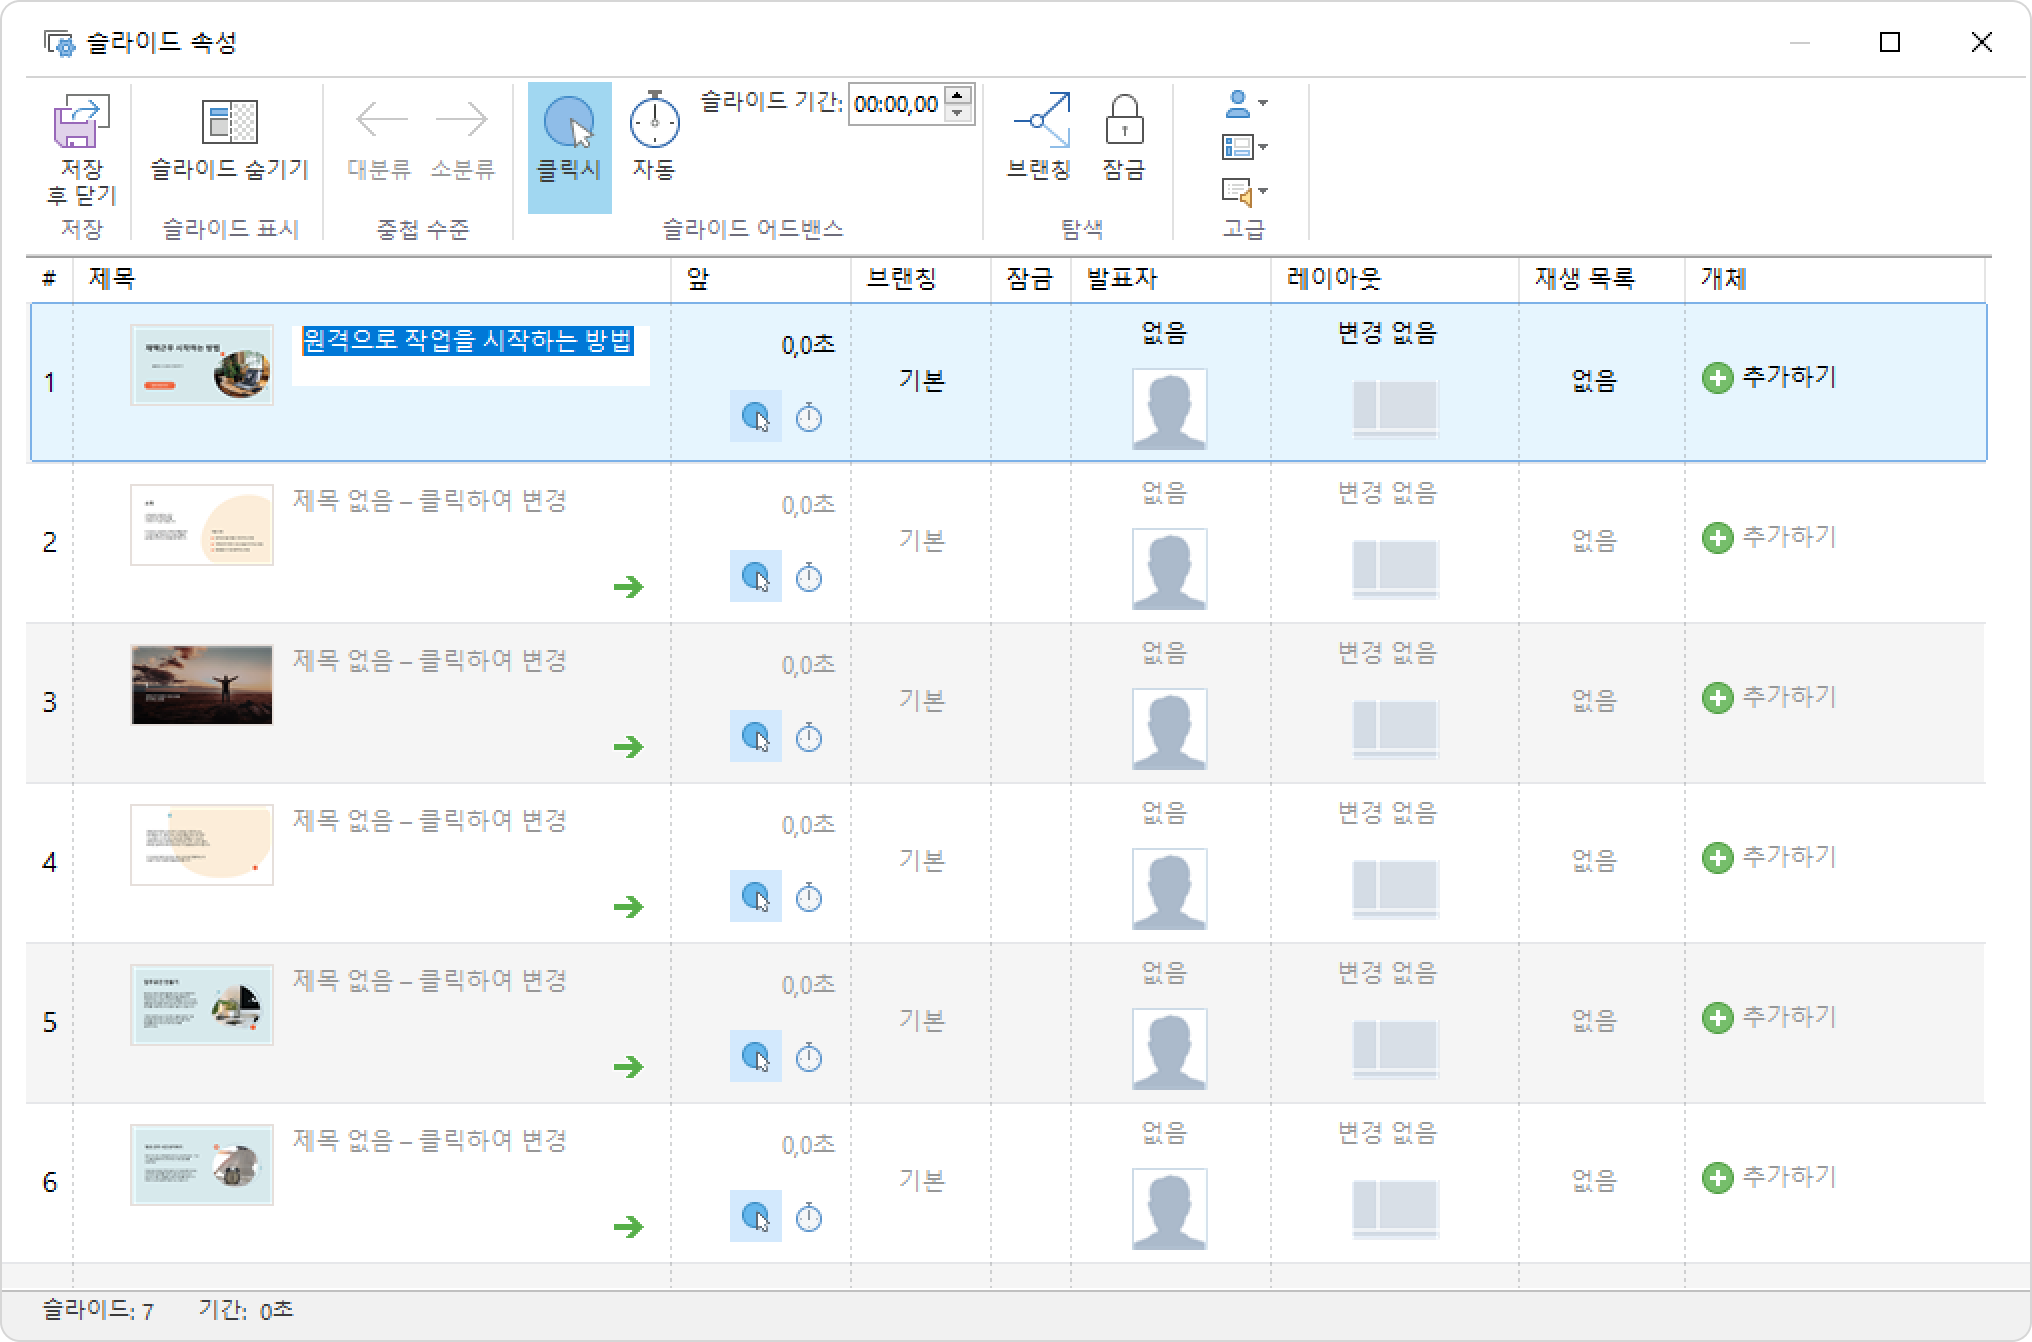The height and width of the screenshot is (1342, 2032).
Task: Enable on-click advance for slide 5
Action: pos(756,1057)
